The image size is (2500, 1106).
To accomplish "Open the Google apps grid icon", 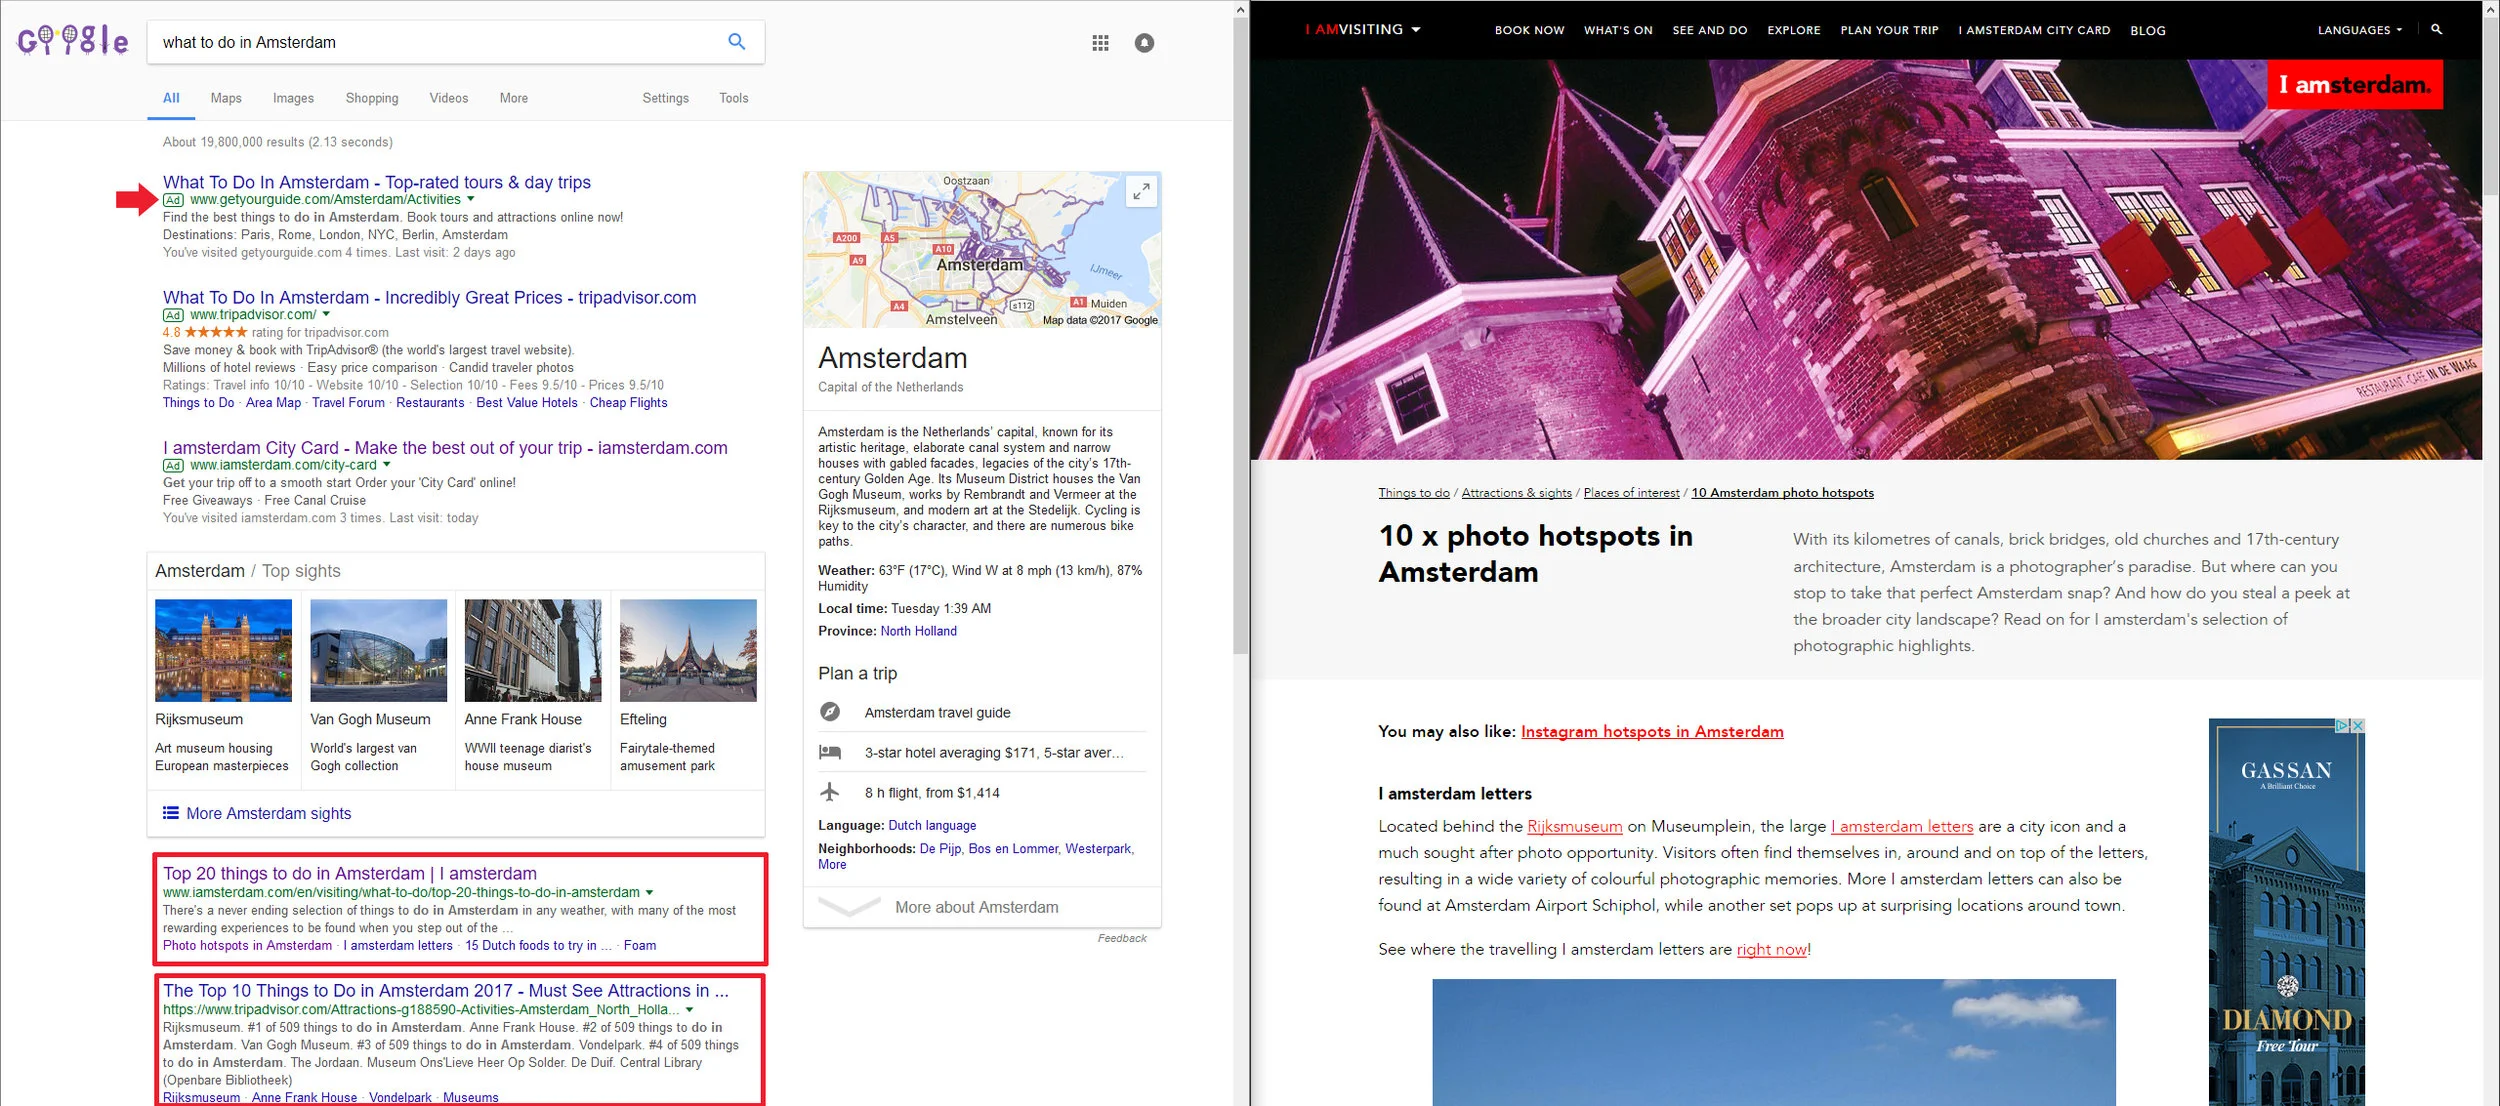I will click(1100, 43).
